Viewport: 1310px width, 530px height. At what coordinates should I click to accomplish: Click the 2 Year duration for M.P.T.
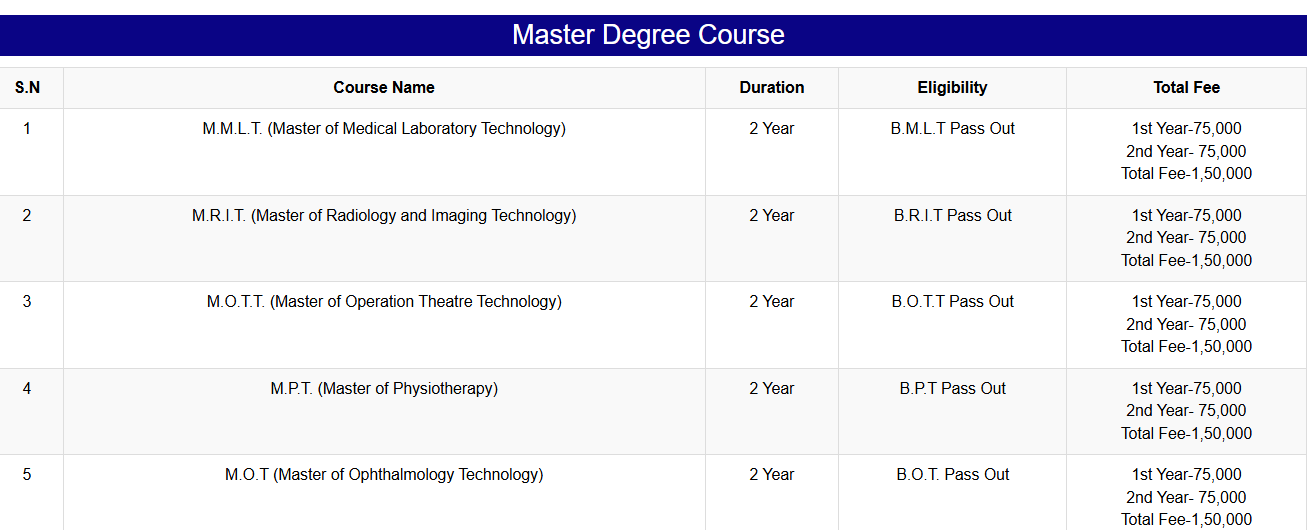772,389
